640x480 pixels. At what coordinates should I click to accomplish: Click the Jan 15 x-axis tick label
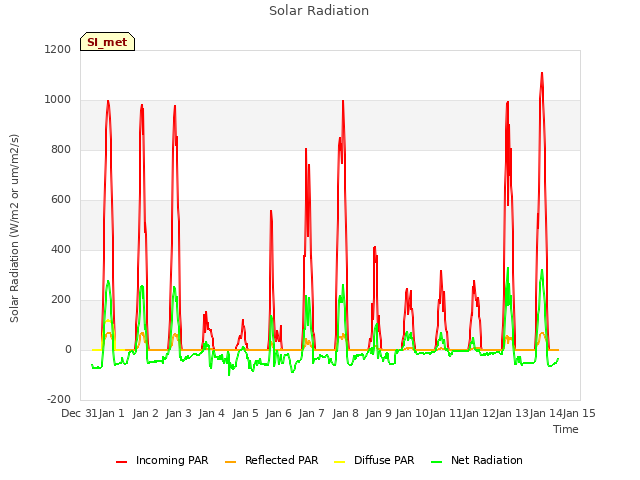pos(579,413)
